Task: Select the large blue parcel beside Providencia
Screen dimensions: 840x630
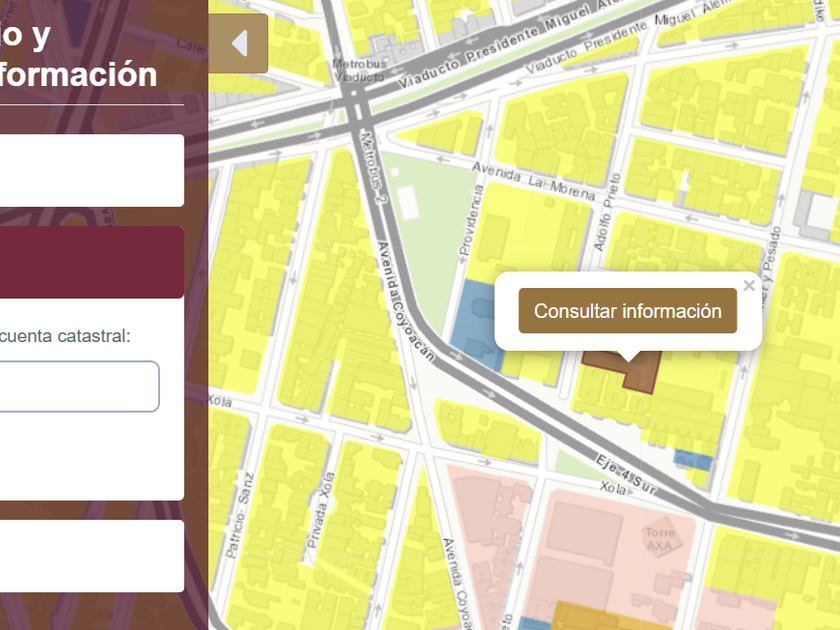Action: click(x=474, y=324)
